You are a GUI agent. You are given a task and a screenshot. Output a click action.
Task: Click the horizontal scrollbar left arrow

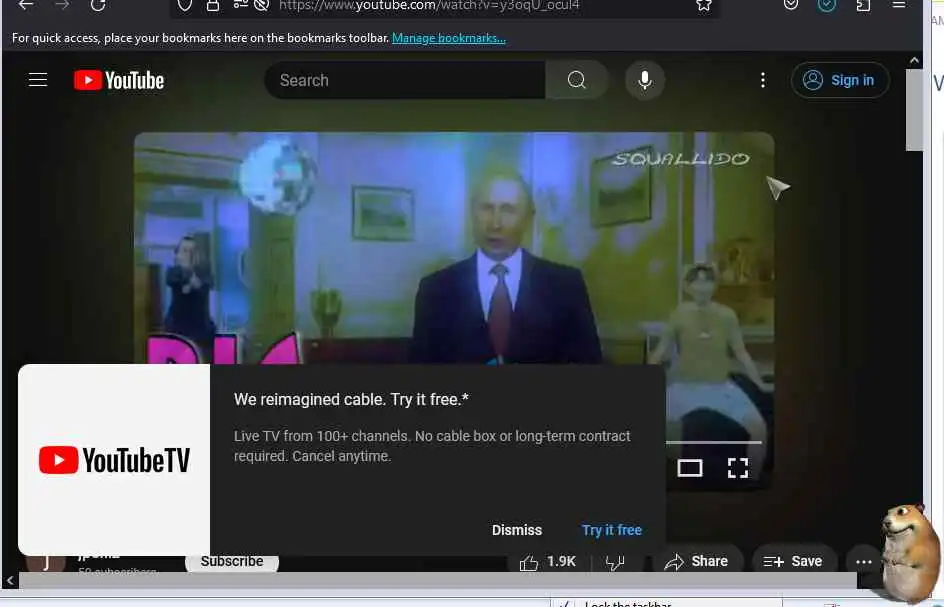click(10, 581)
